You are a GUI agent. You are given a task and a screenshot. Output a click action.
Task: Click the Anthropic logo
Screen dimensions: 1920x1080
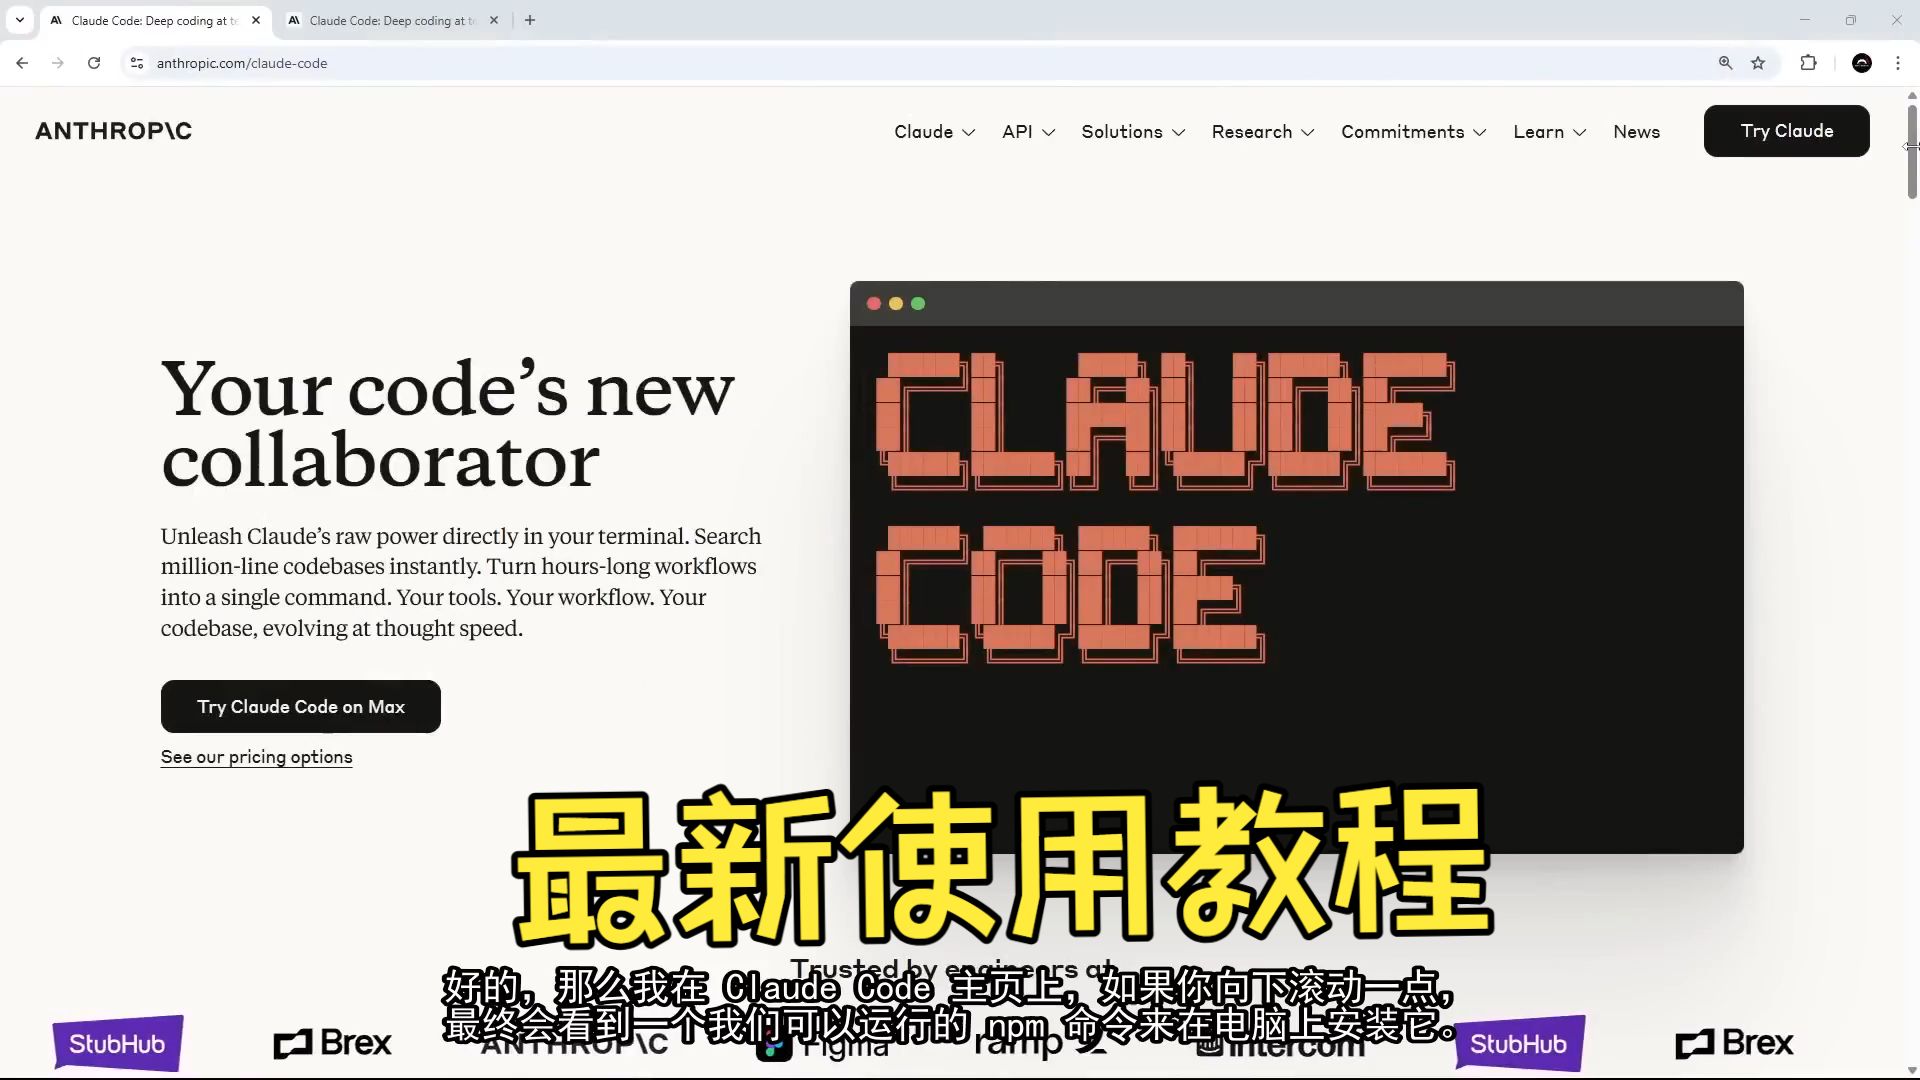pyautogui.click(x=113, y=131)
